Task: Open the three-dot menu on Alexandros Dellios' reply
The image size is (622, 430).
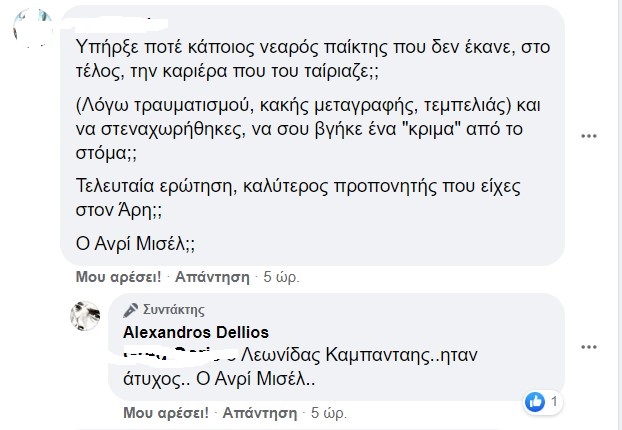Action: [589, 347]
